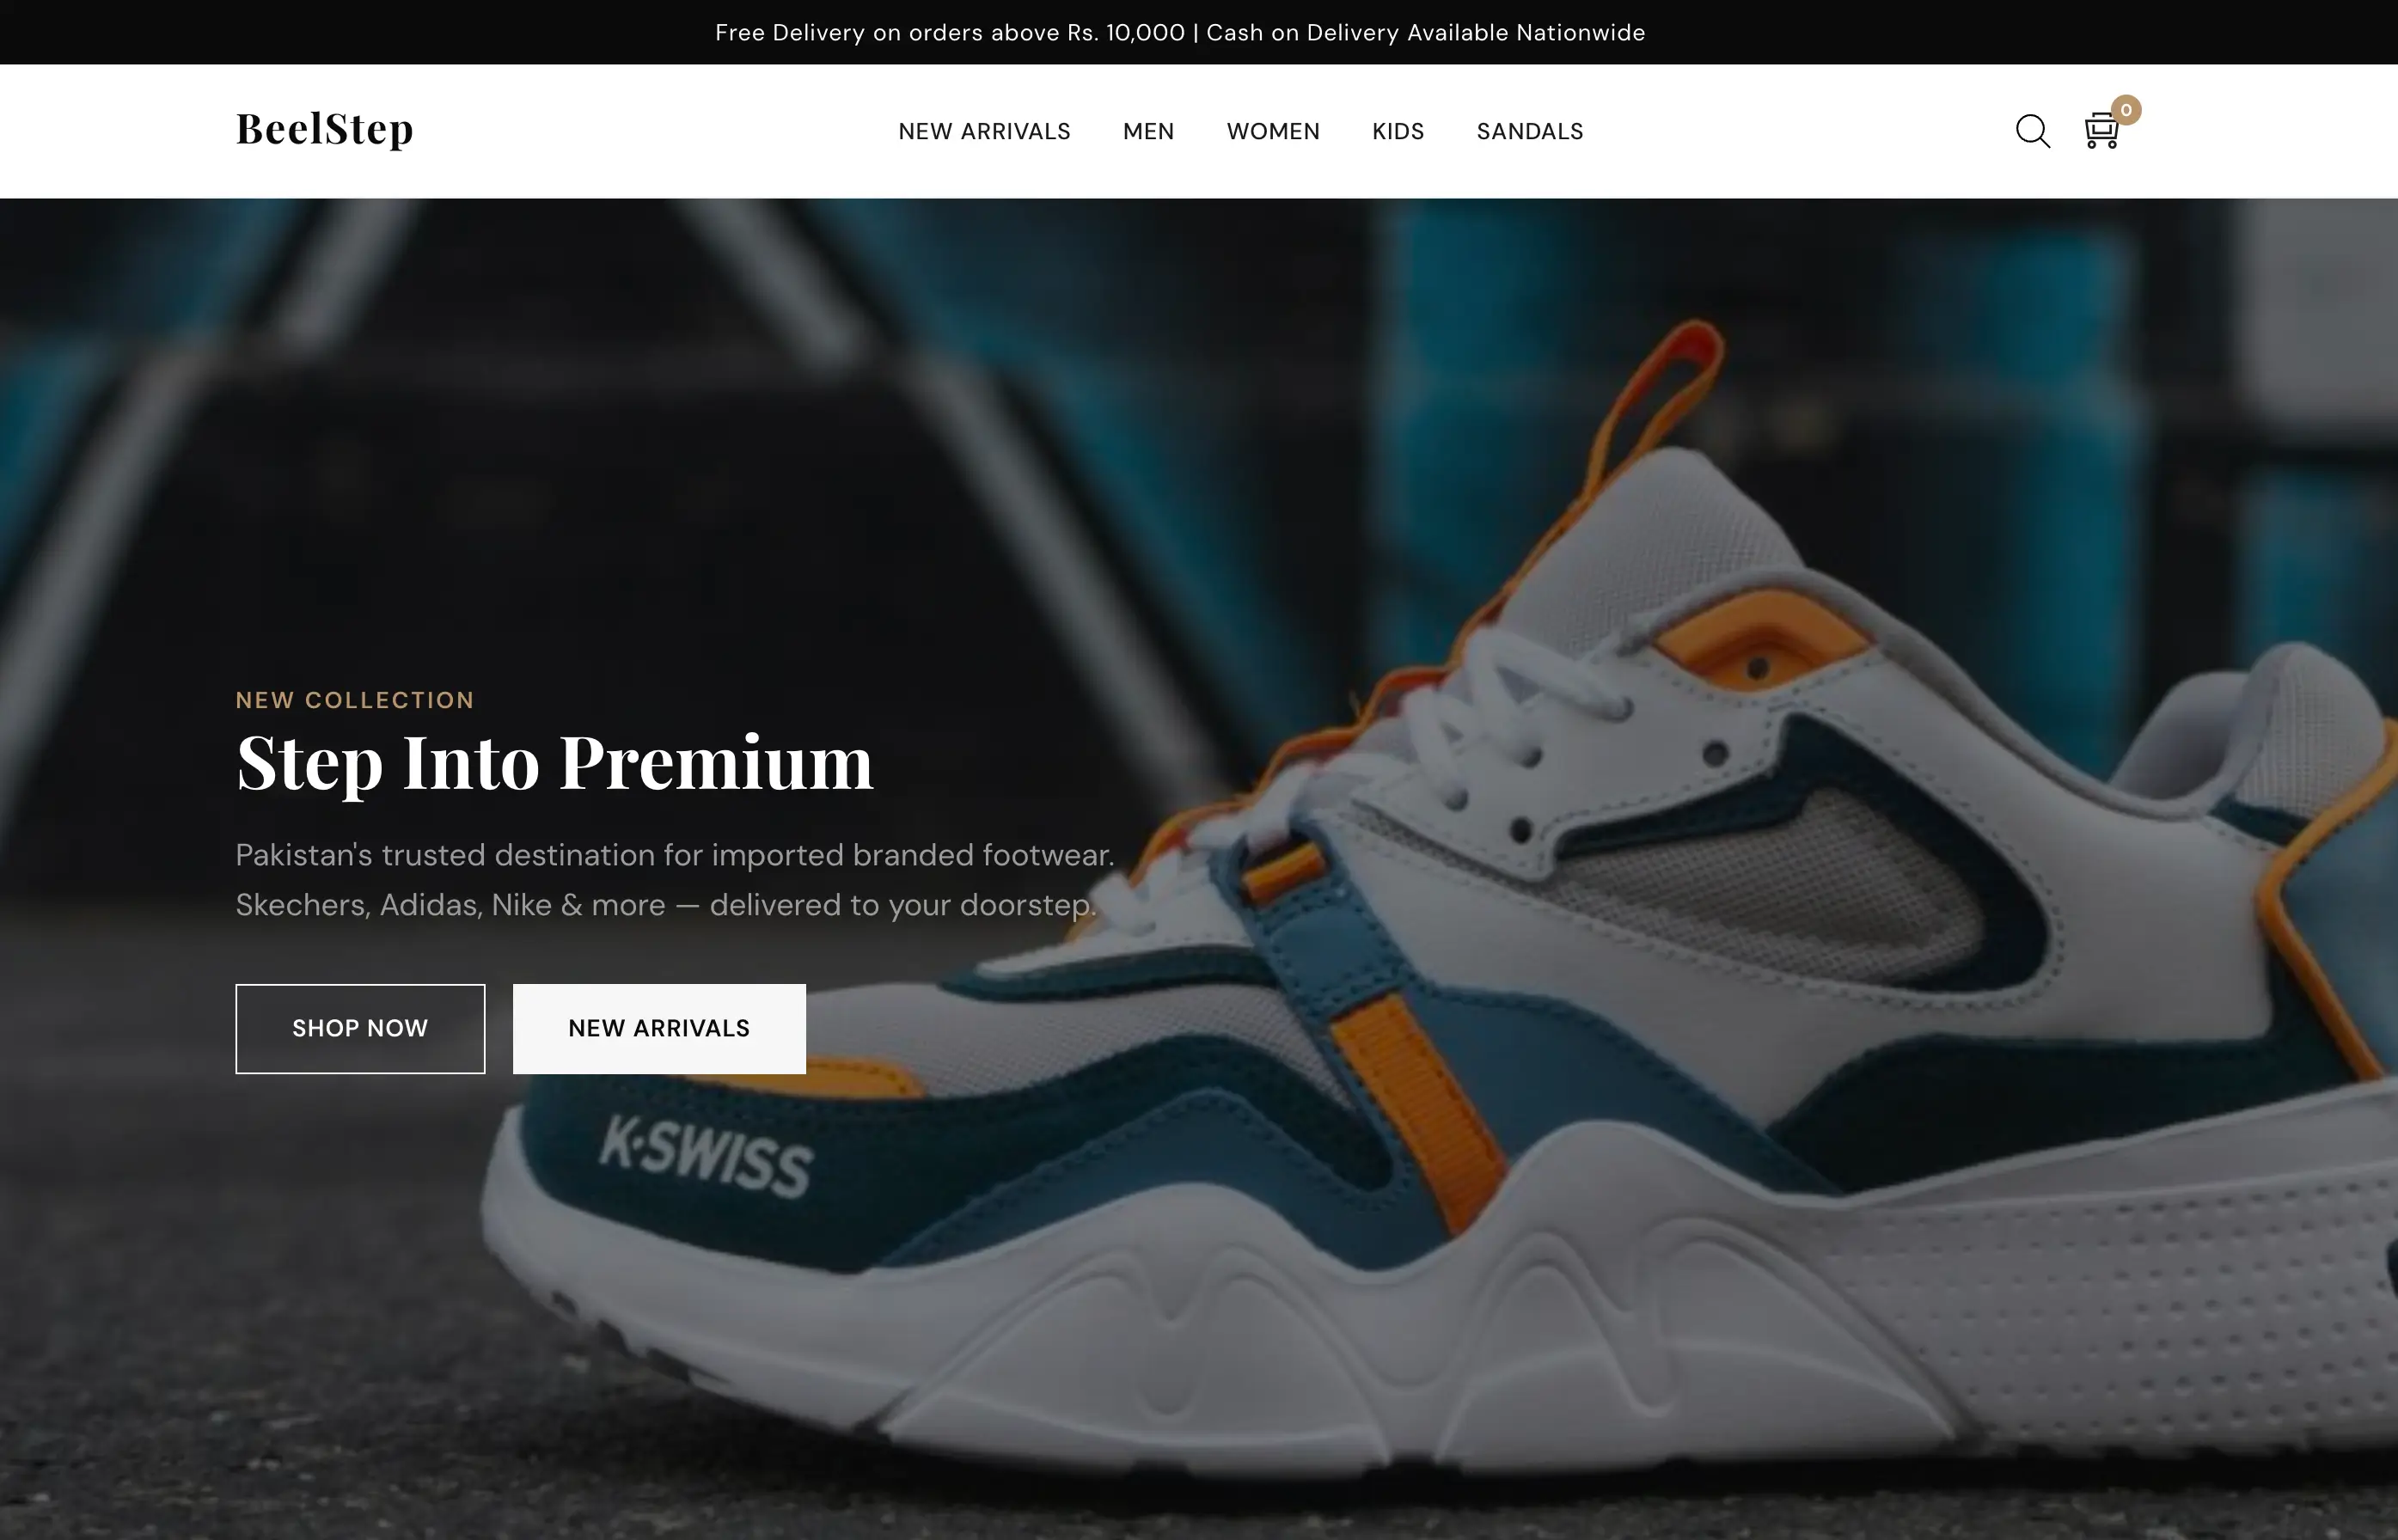2398x1540 pixels.
Task: Open the SANDALS category
Action: pos(1530,131)
